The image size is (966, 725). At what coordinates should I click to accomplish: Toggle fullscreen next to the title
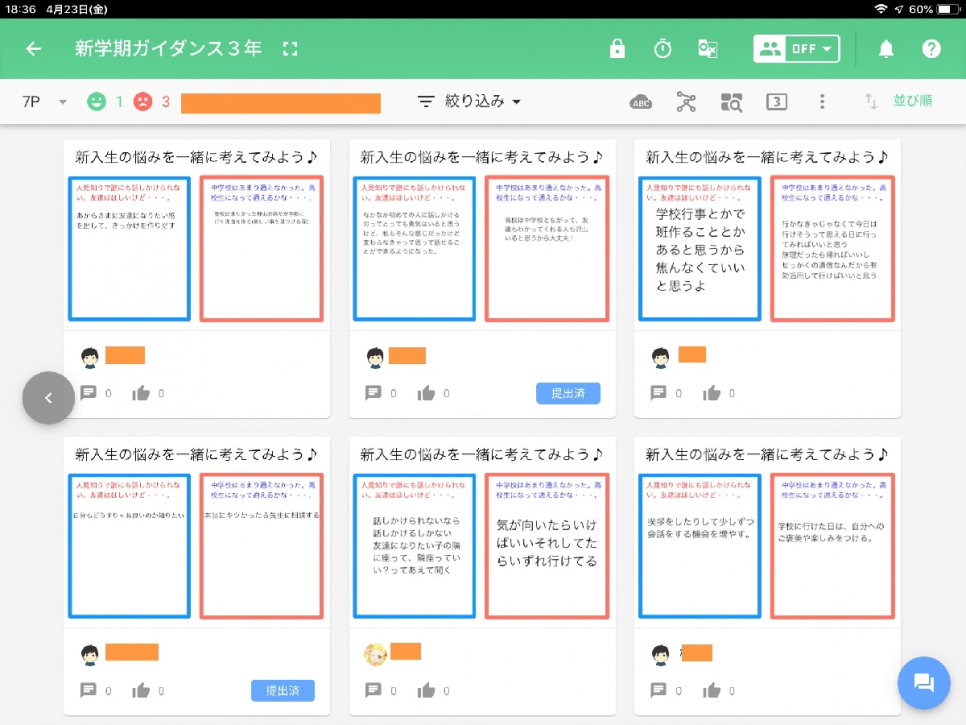point(290,49)
